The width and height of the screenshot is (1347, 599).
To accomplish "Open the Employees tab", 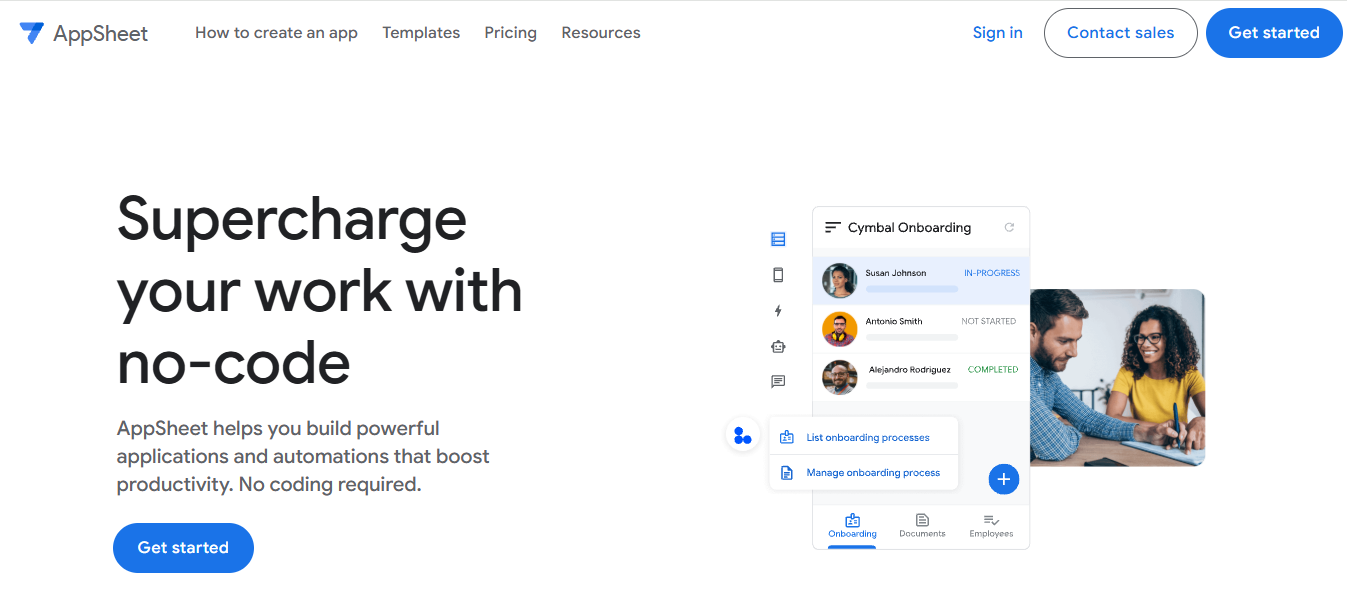I will click(x=990, y=526).
